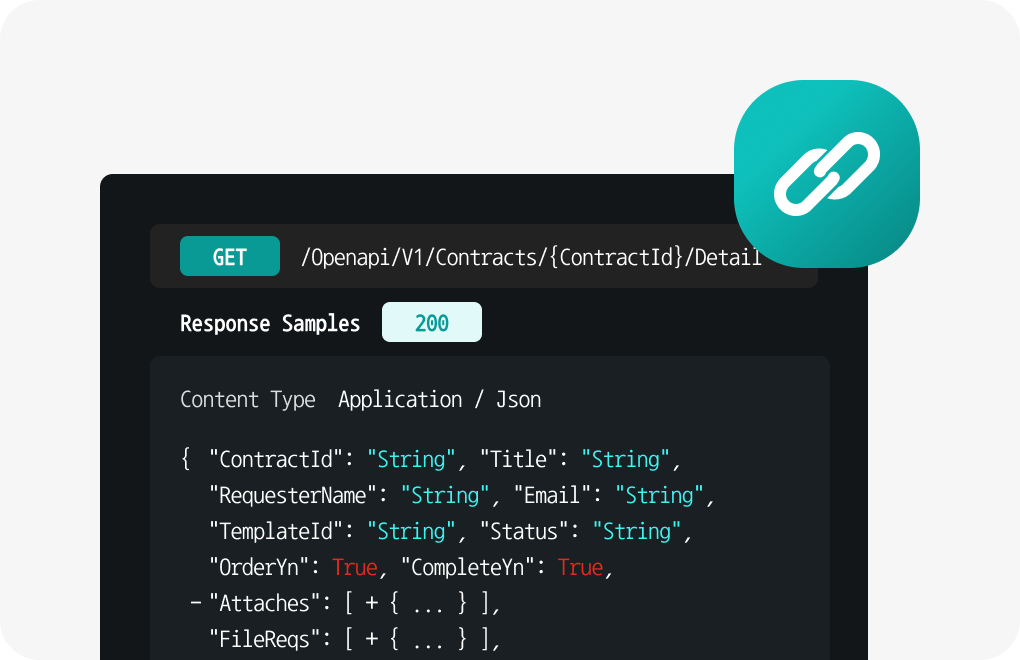
Task: Select the Title String value
Action: click(x=626, y=460)
